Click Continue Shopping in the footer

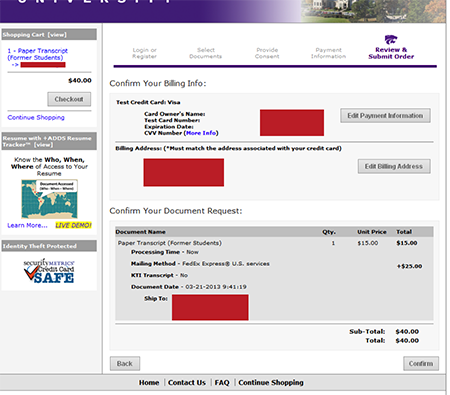pyautogui.click(x=271, y=383)
